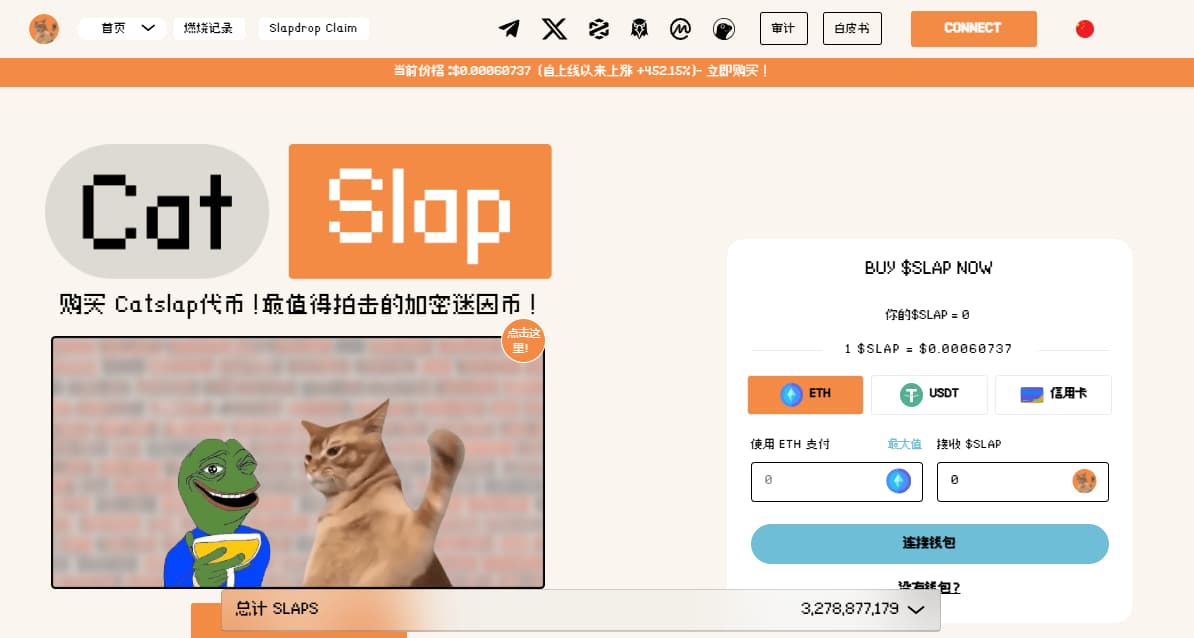Click the BUY $SLAP NOW heading

pos(928,268)
